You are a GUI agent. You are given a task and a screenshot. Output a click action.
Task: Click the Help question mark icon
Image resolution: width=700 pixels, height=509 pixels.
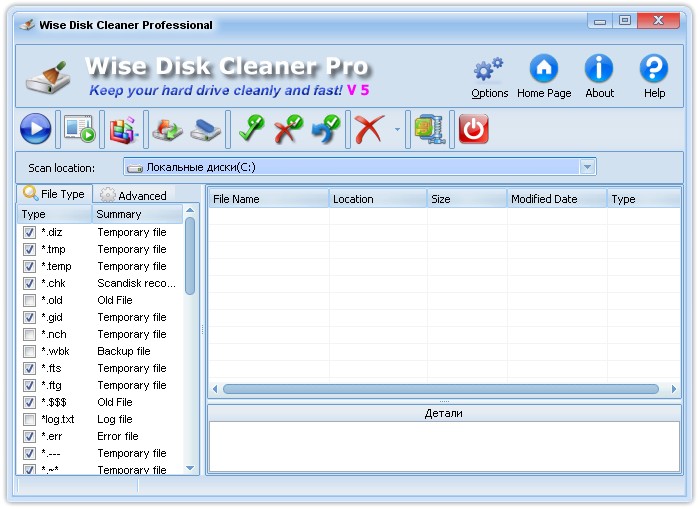point(654,76)
